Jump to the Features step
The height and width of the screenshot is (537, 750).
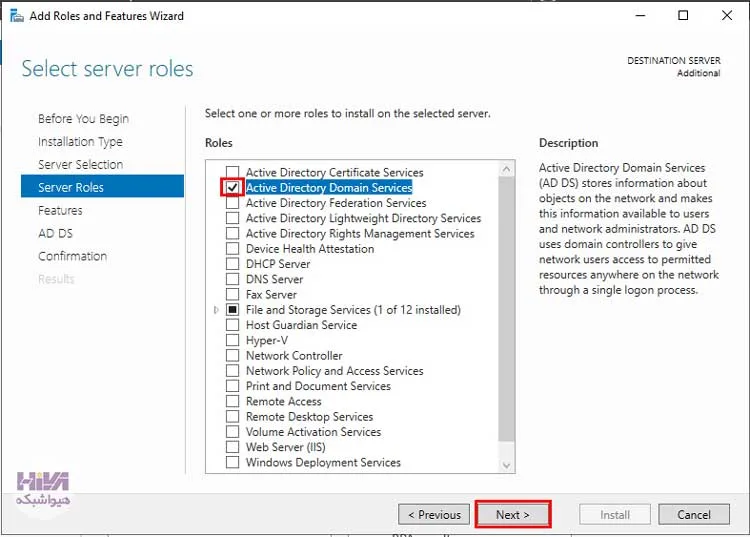[60, 210]
